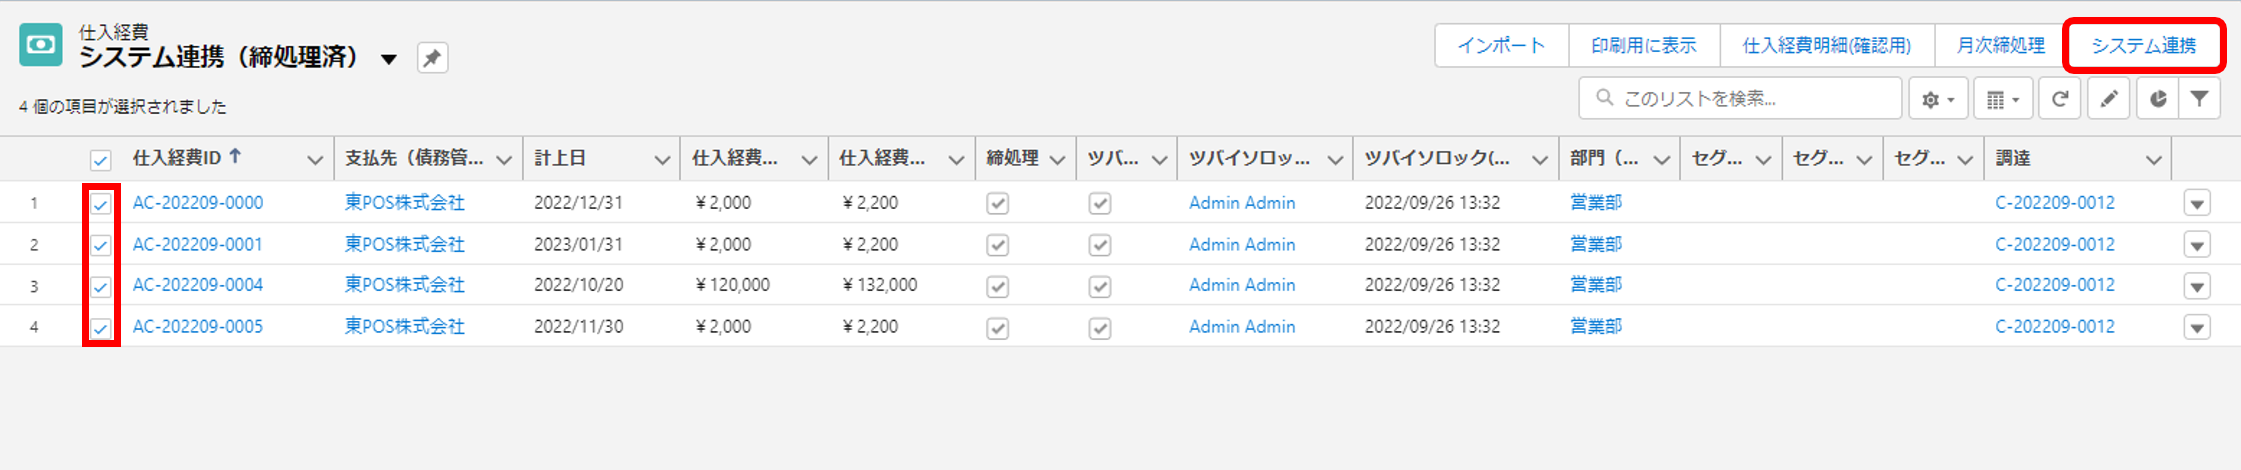Click ツバ... checkbox in row AC-202209-0001

[1100, 245]
